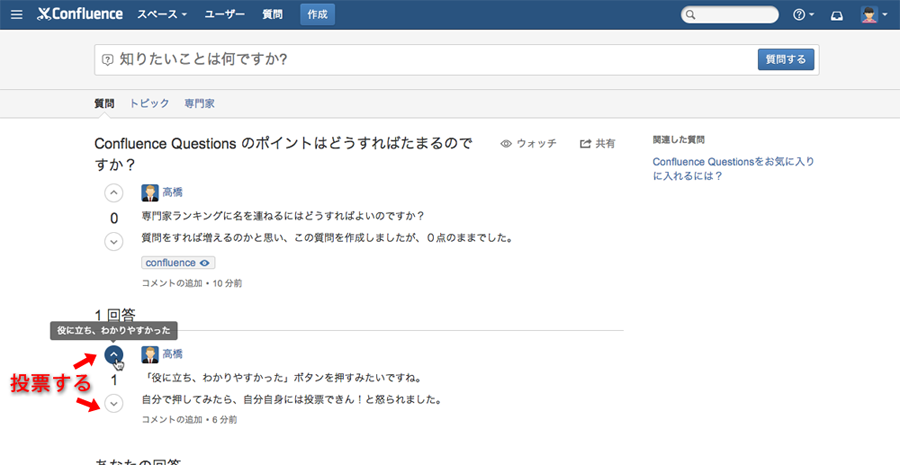This screenshot has height=465, width=900.
Task: Click the 6 分前 answer timestamp
Action: pyautogui.click(x=224, y=420)
